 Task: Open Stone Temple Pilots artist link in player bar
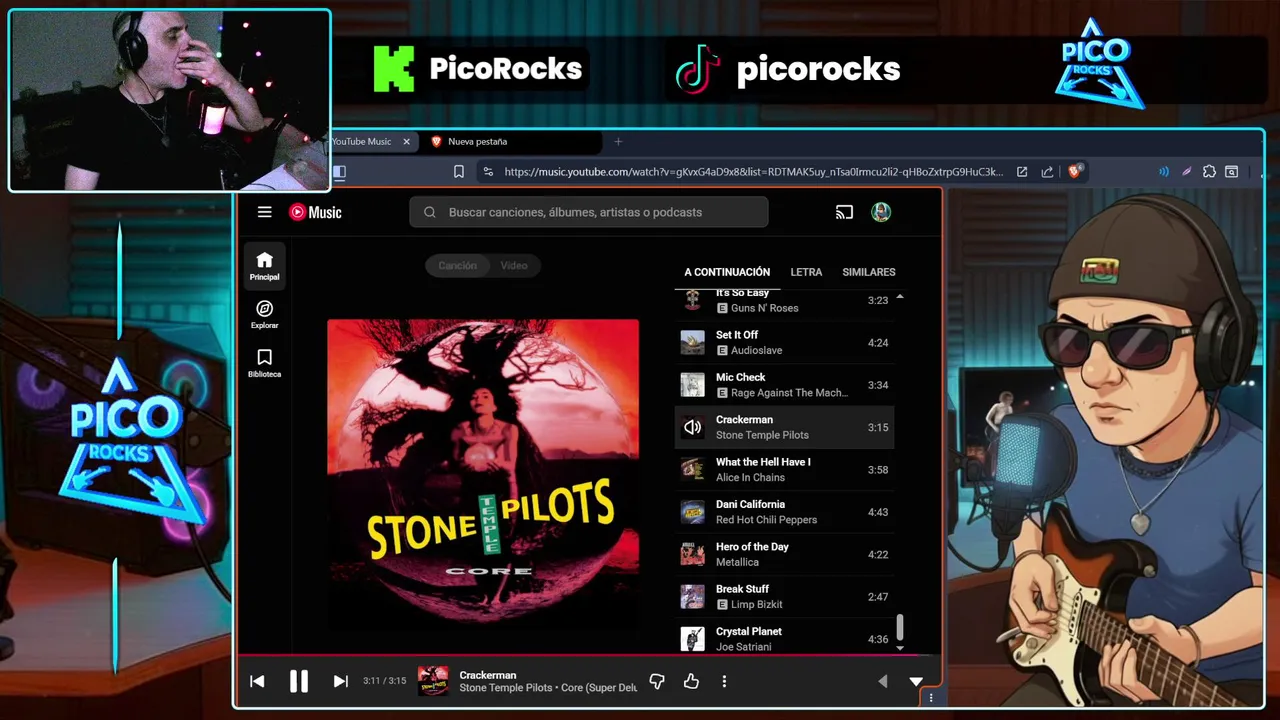[x=505, y=688]
